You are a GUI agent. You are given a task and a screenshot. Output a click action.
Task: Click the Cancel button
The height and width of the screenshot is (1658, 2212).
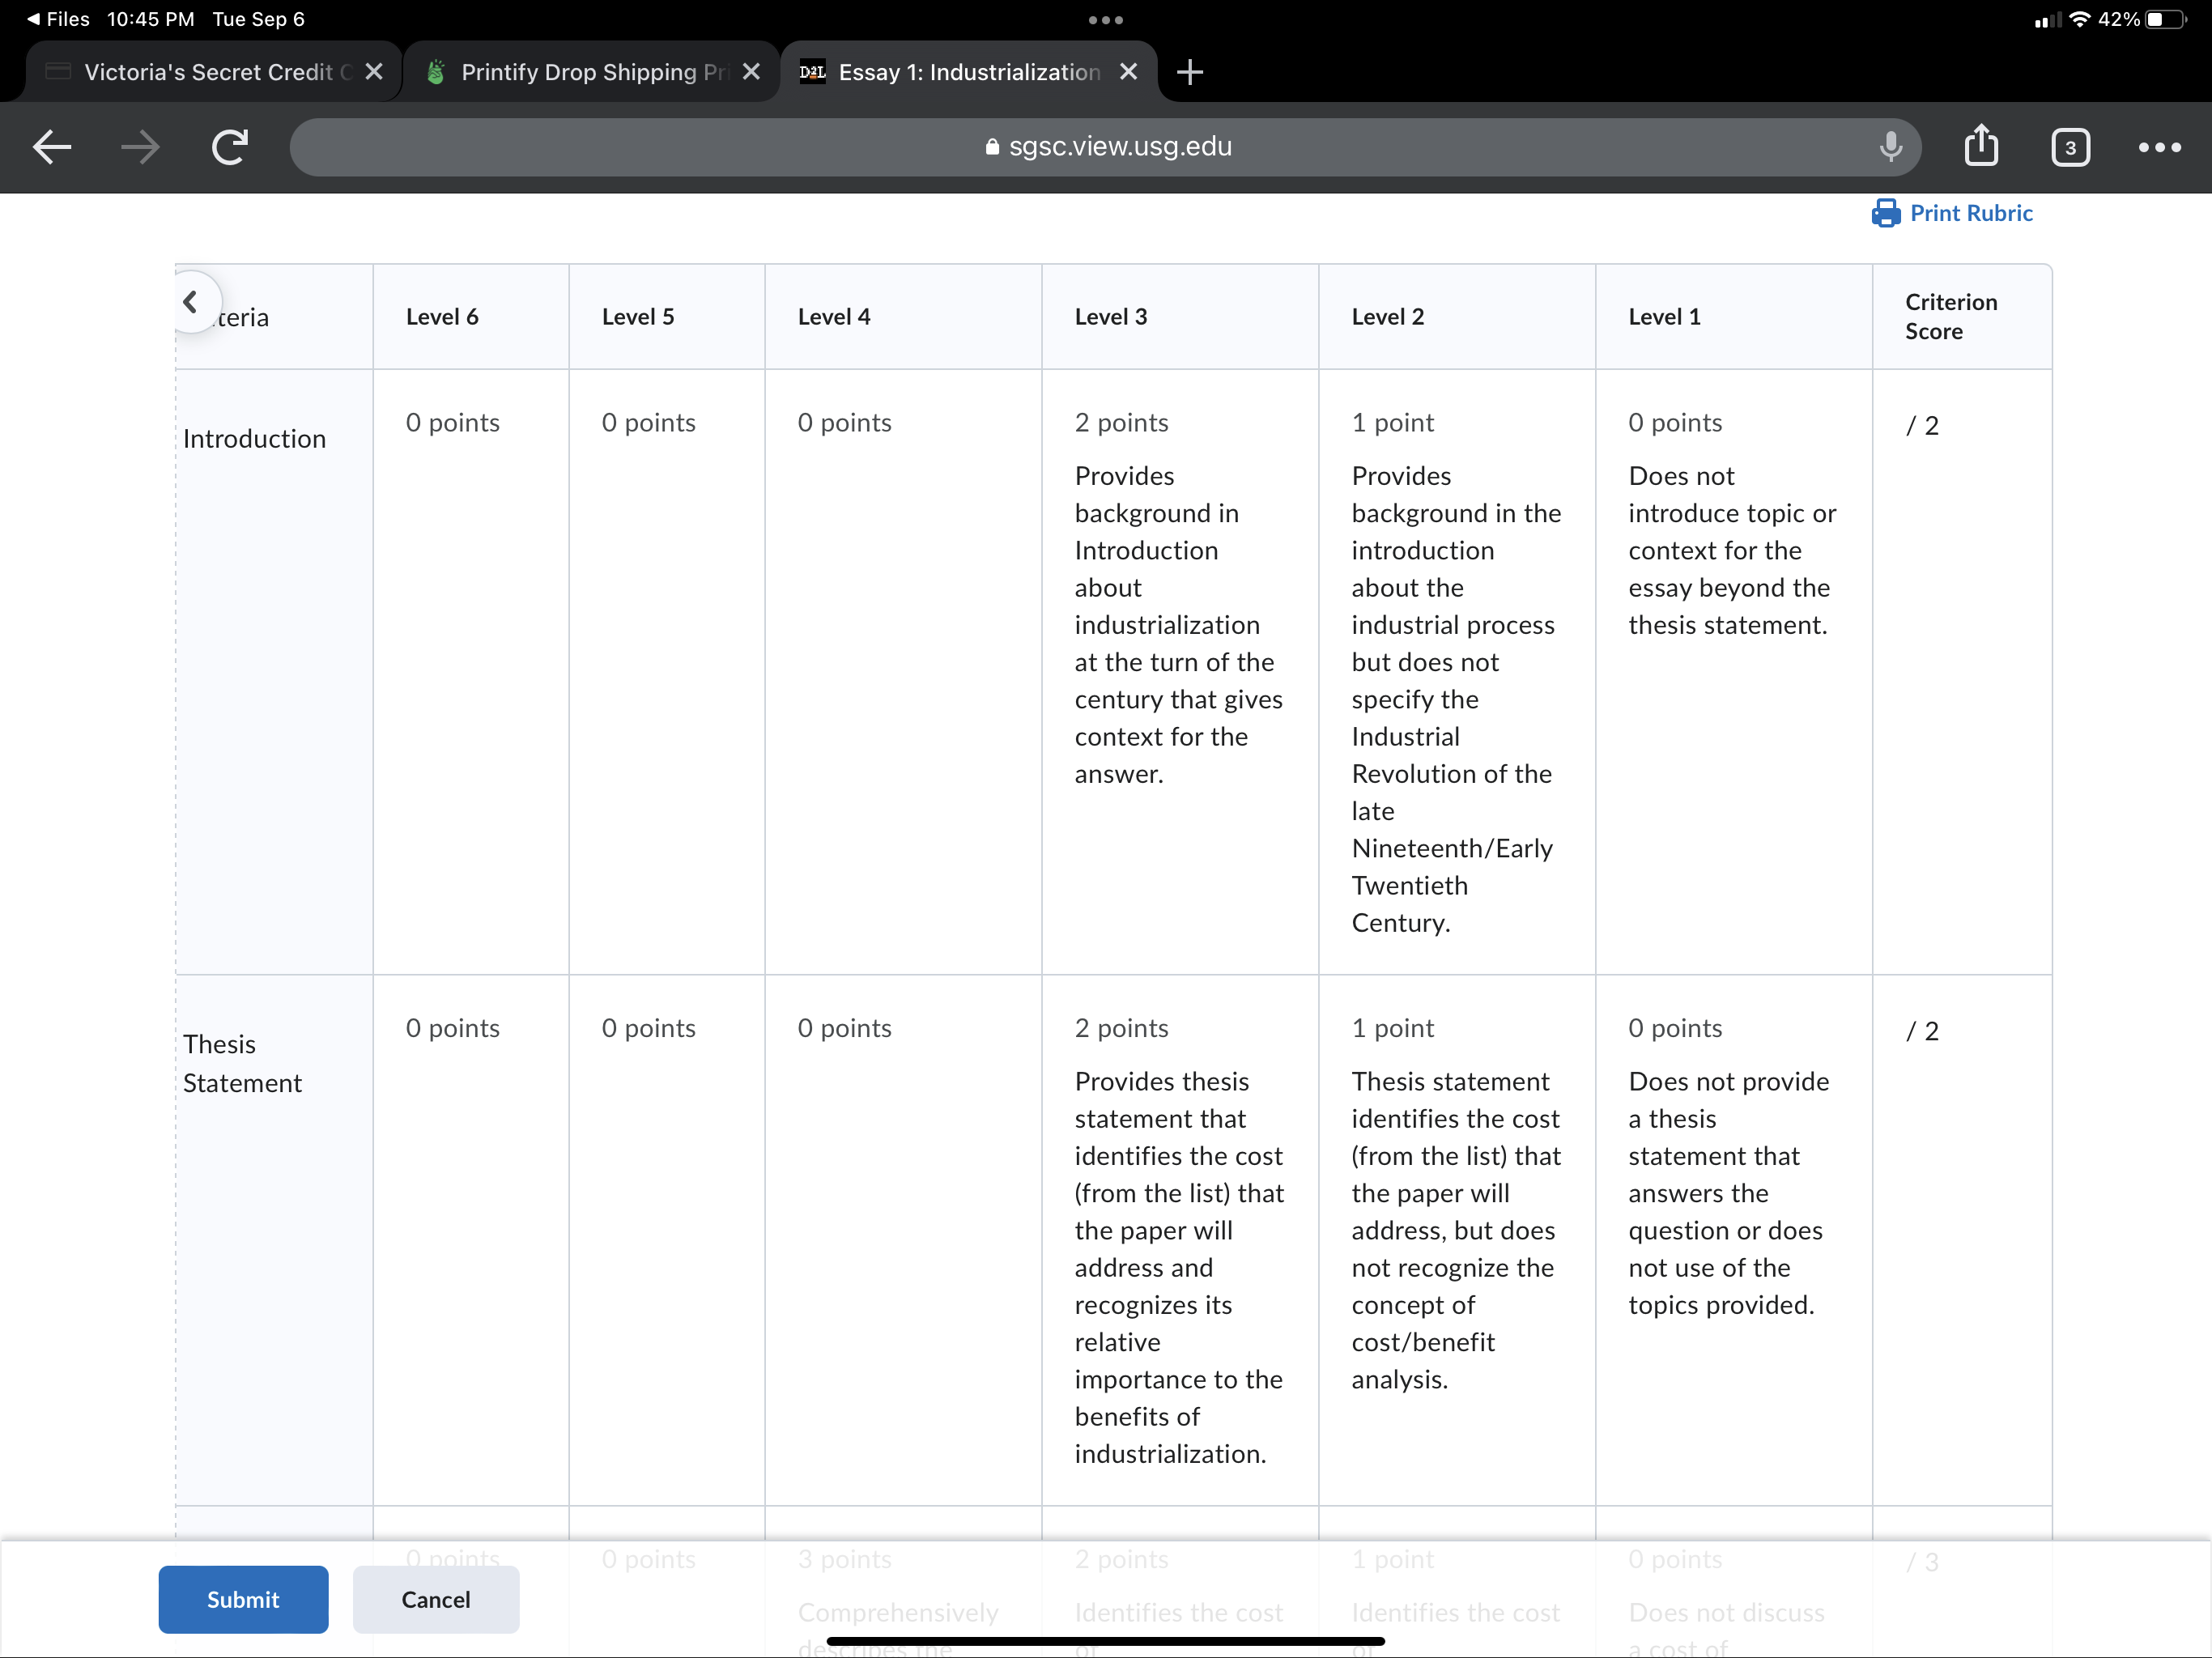coord(435,1598)
